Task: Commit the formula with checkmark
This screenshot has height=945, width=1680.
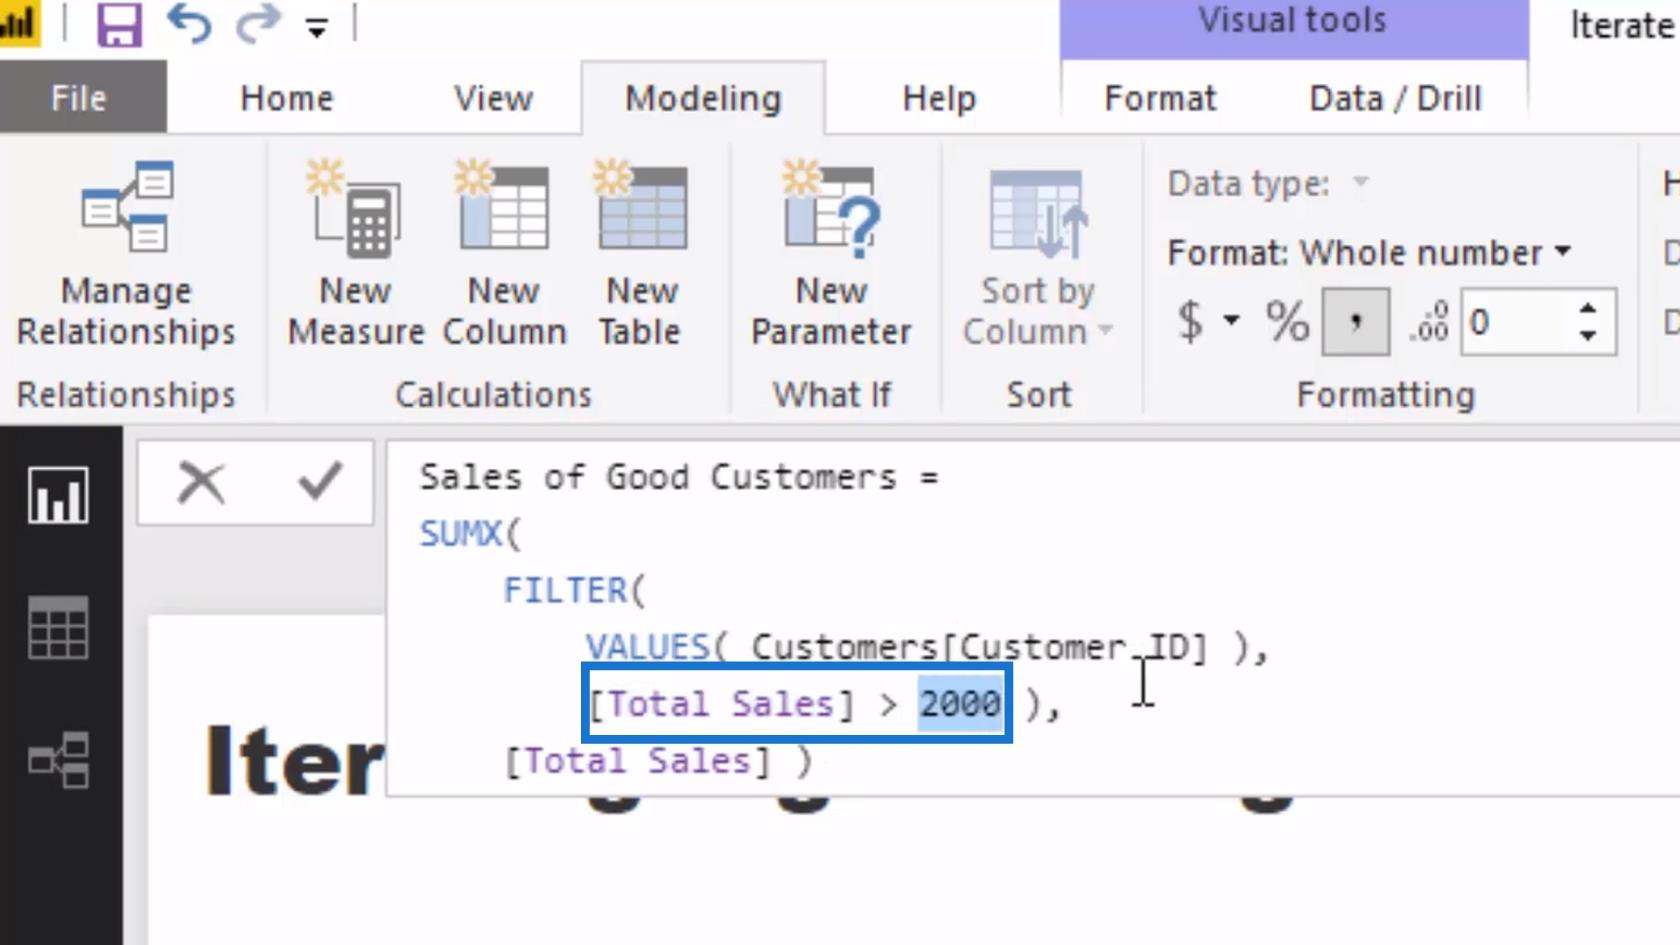Action: [x=320, y=483]
